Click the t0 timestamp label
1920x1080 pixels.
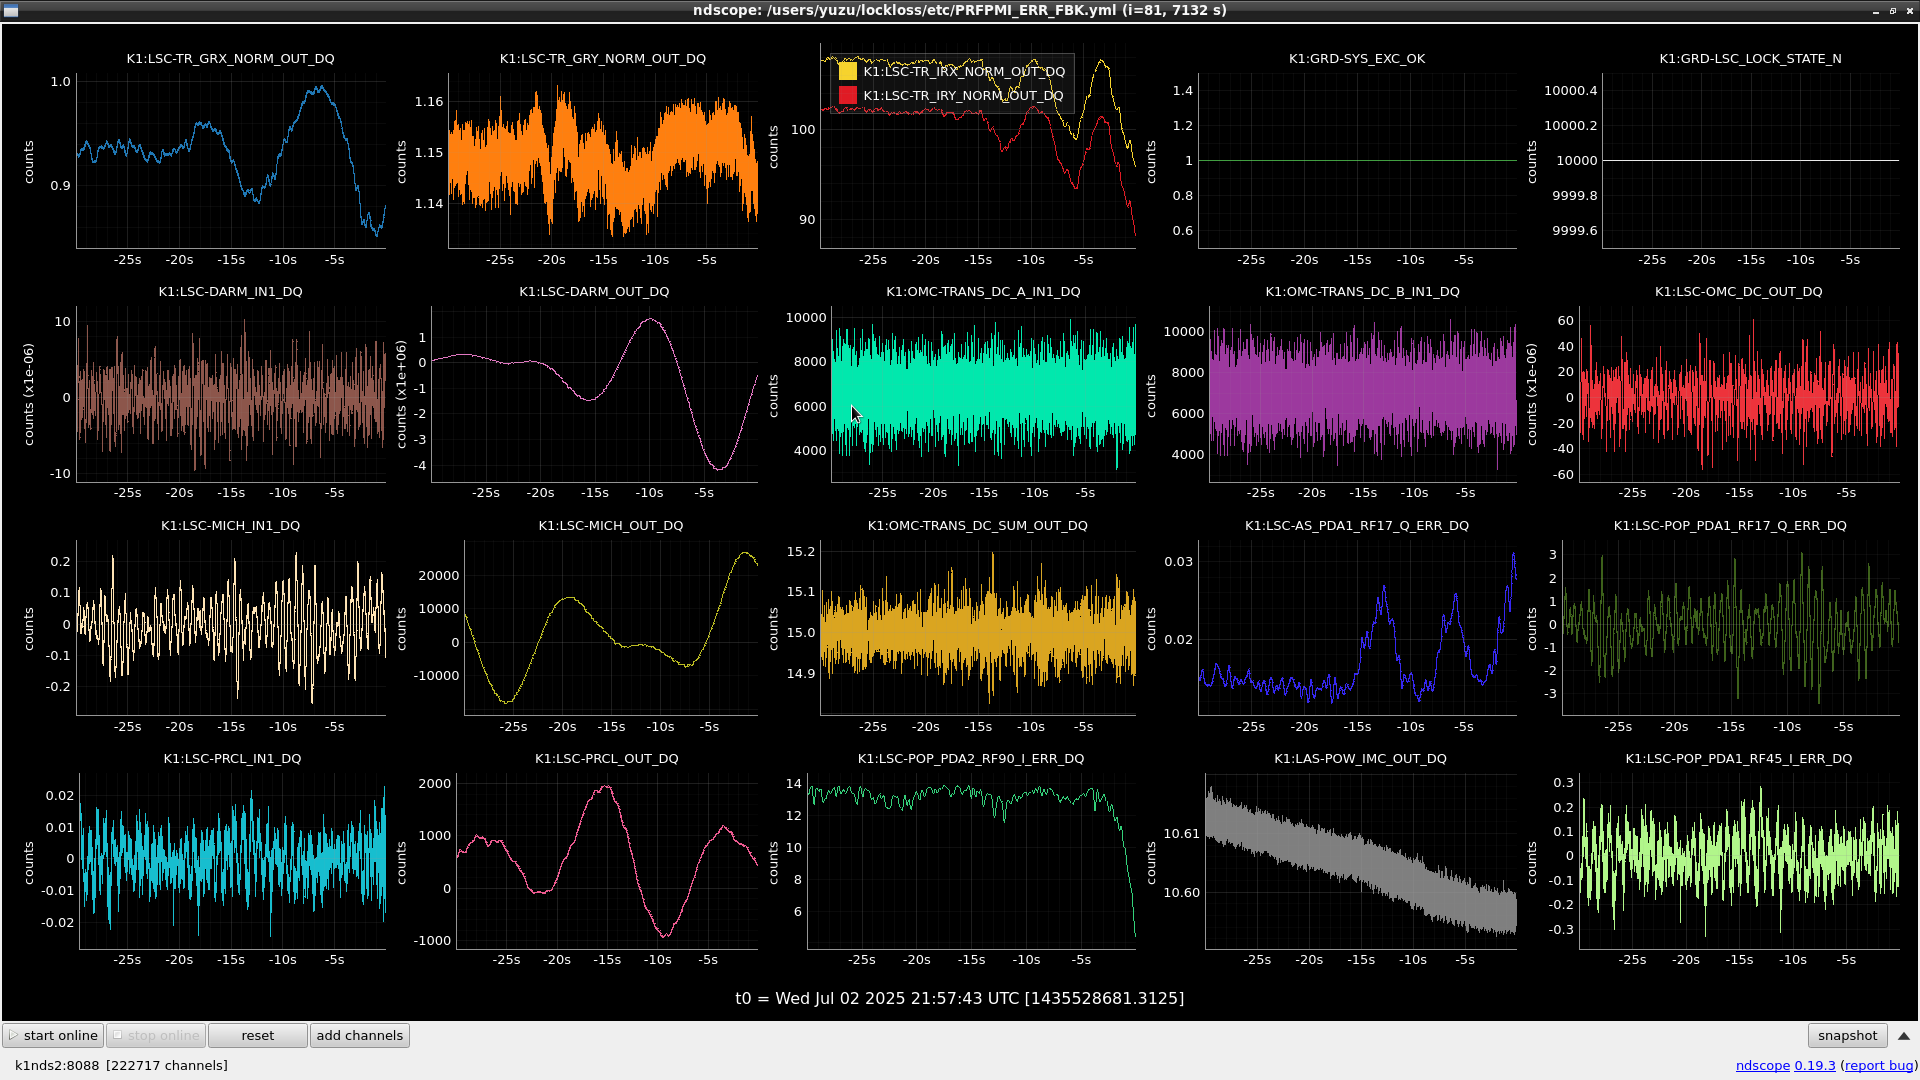(959, 998)
